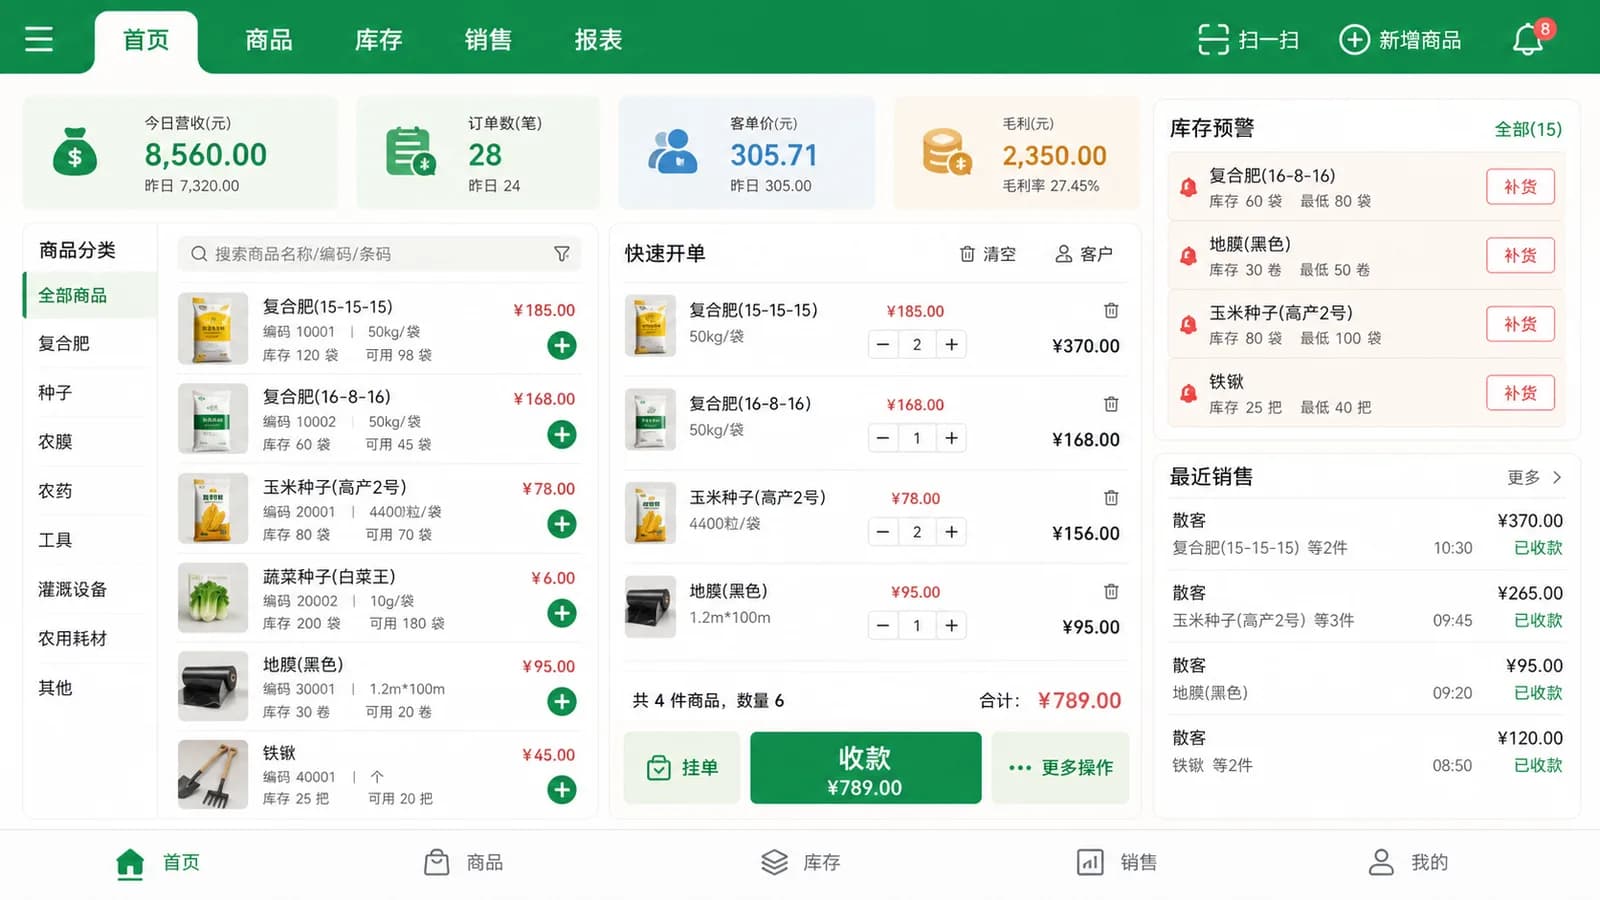Delete 复合肥(16-8-16) from the order

click(1111, 405)
